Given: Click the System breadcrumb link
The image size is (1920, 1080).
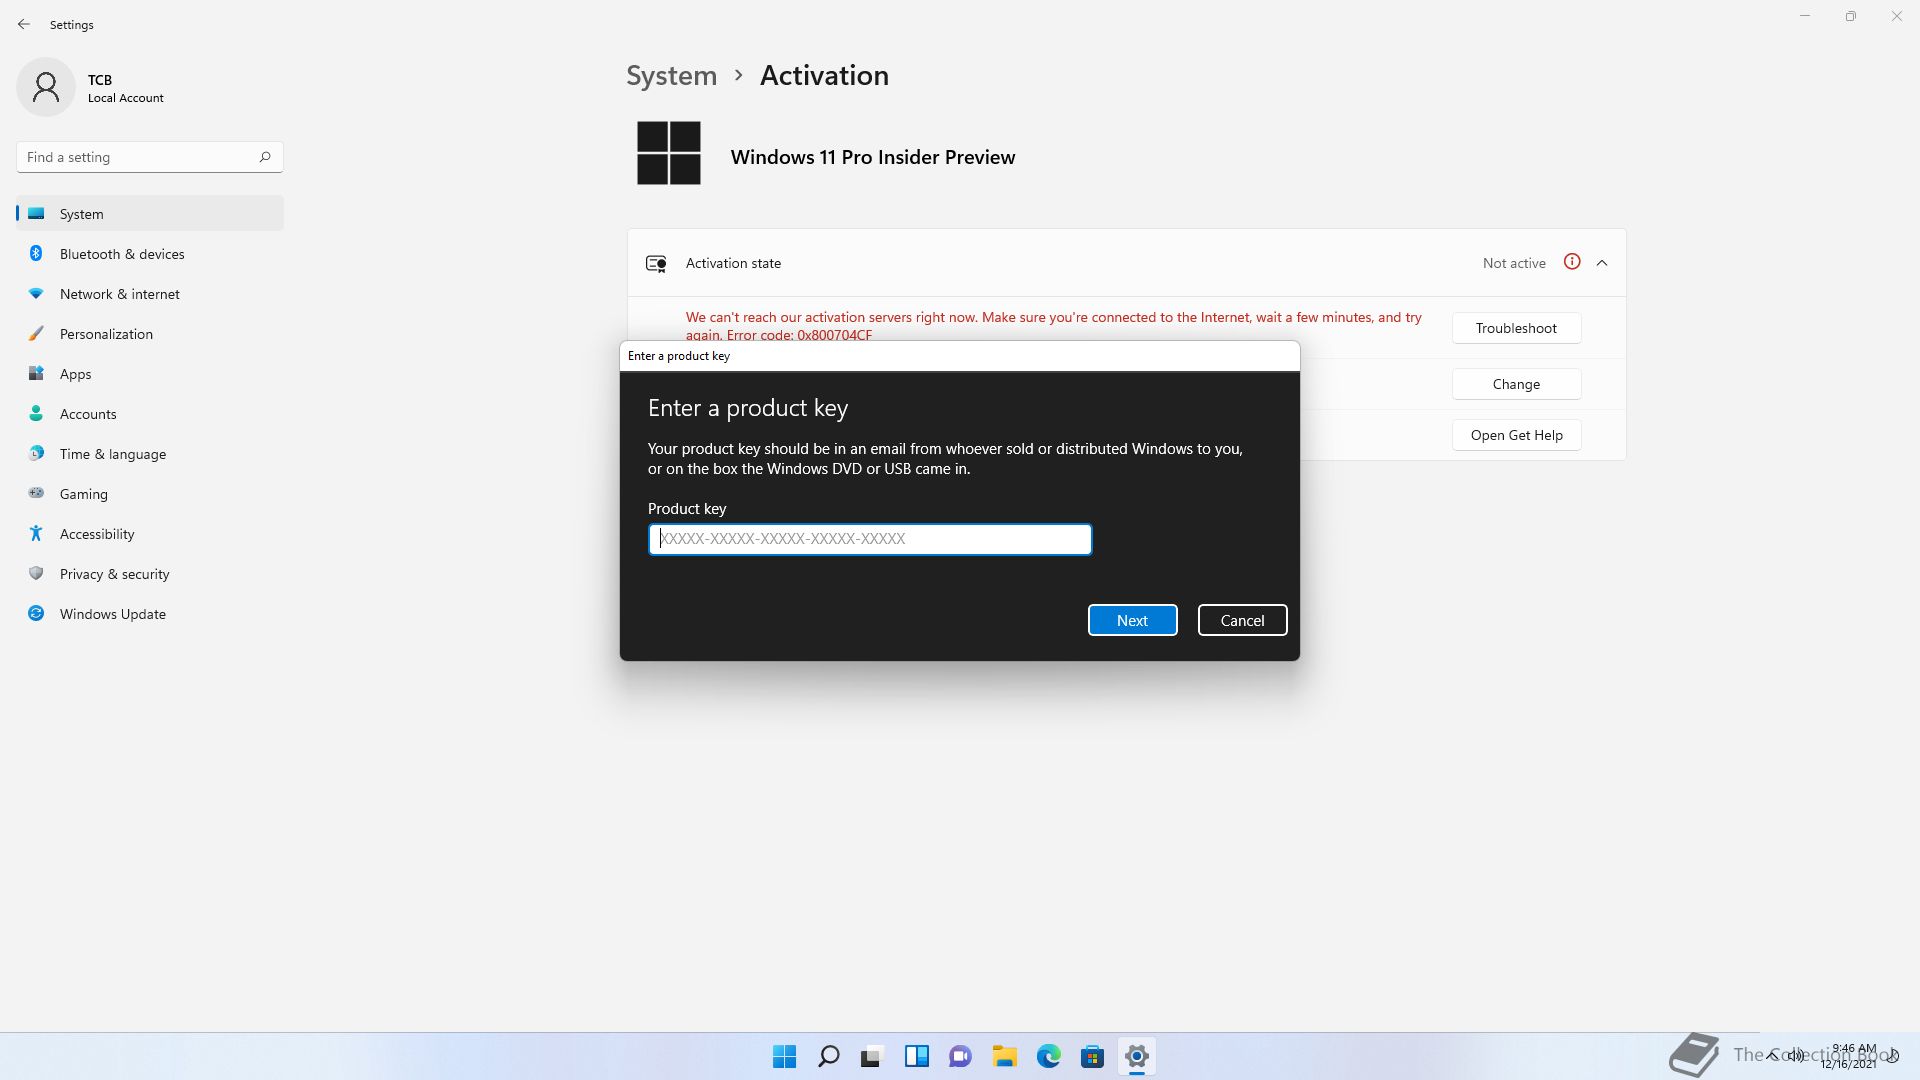Looking at the screenshot, I should [x=671, y=76].
